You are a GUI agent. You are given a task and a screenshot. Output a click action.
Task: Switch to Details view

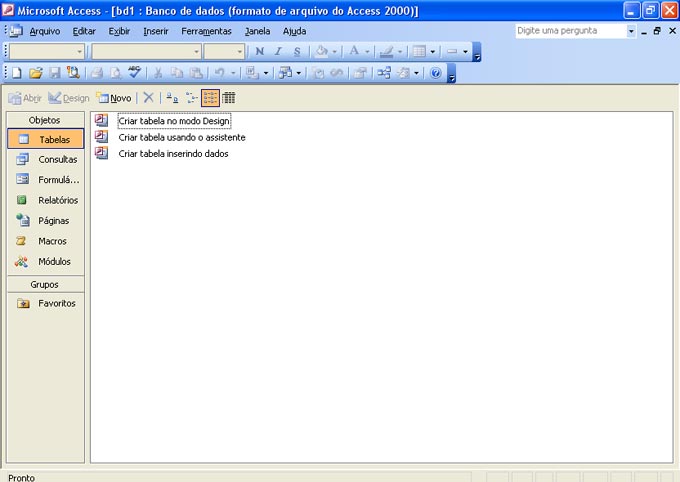pos(229,98)
